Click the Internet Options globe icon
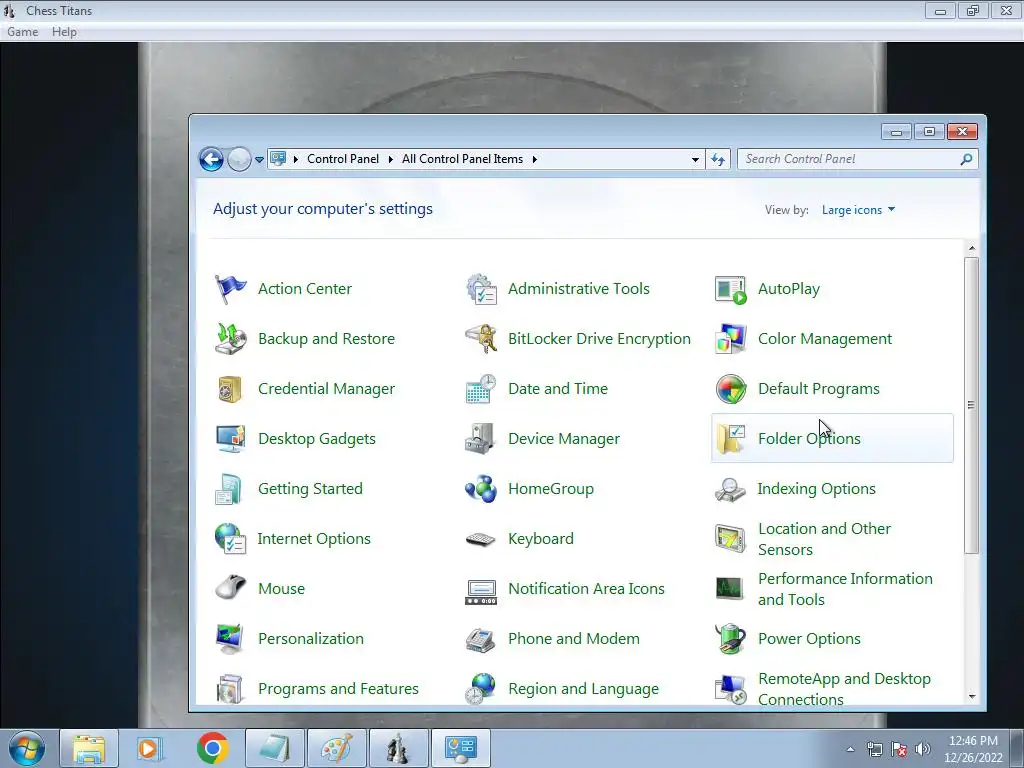Screen dimensions: 1024x768 click(x=230, y=538)
